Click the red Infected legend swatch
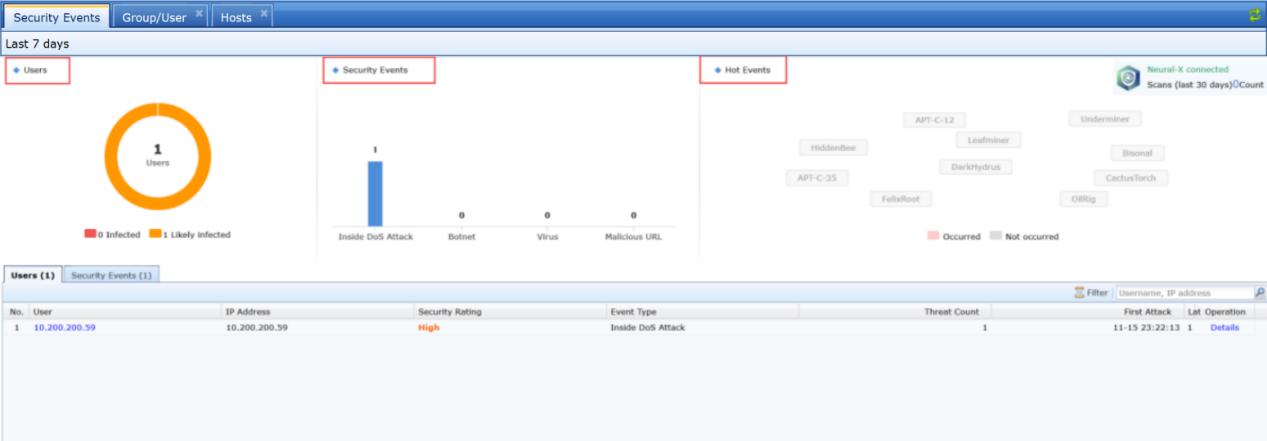 point(90,235)
